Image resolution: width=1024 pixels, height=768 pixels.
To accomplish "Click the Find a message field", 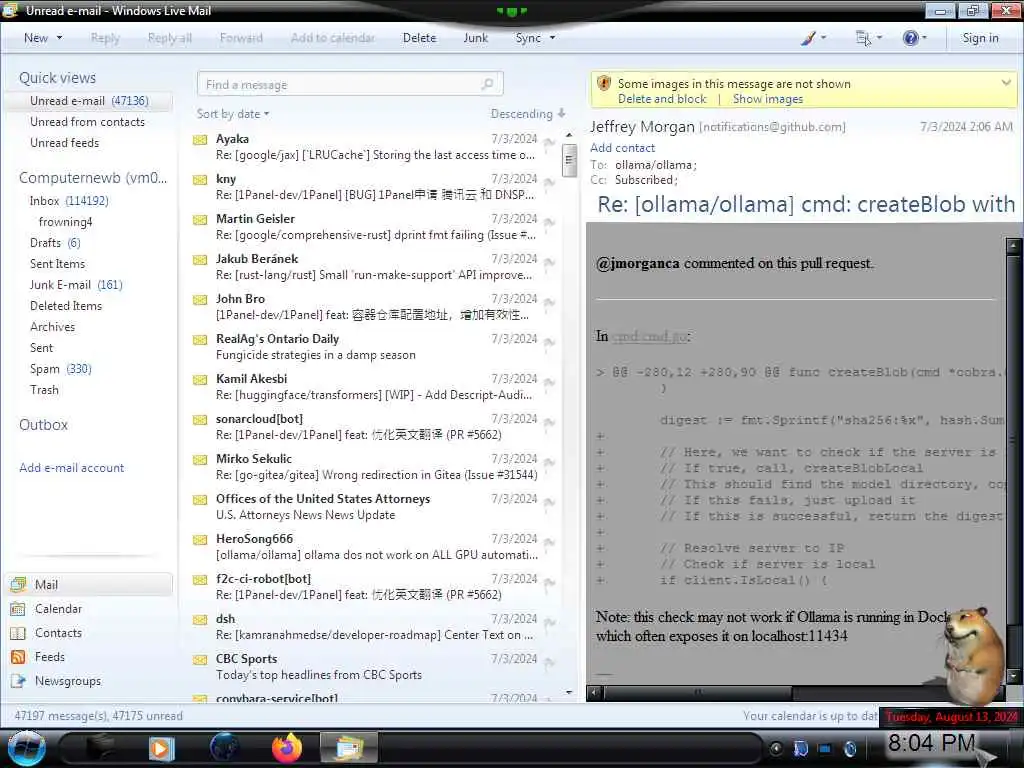I will click(x=350, y=84).
